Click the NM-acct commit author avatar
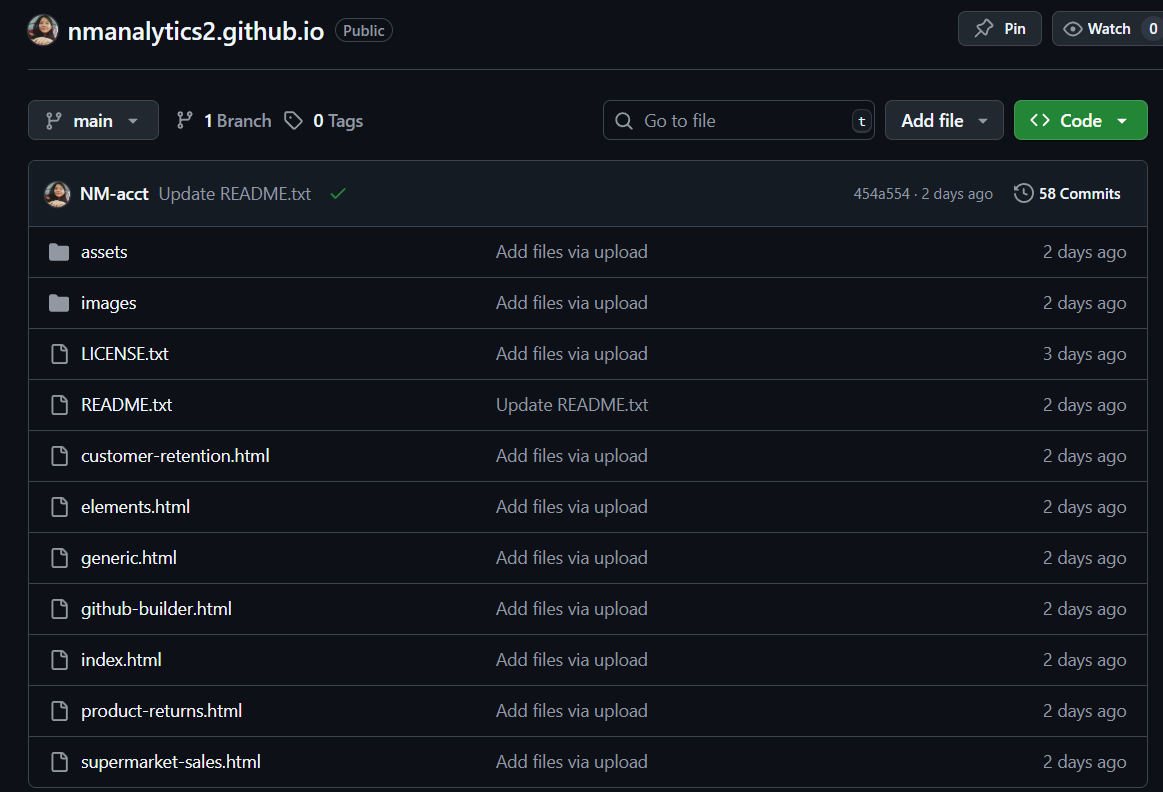 pos(57,194)
